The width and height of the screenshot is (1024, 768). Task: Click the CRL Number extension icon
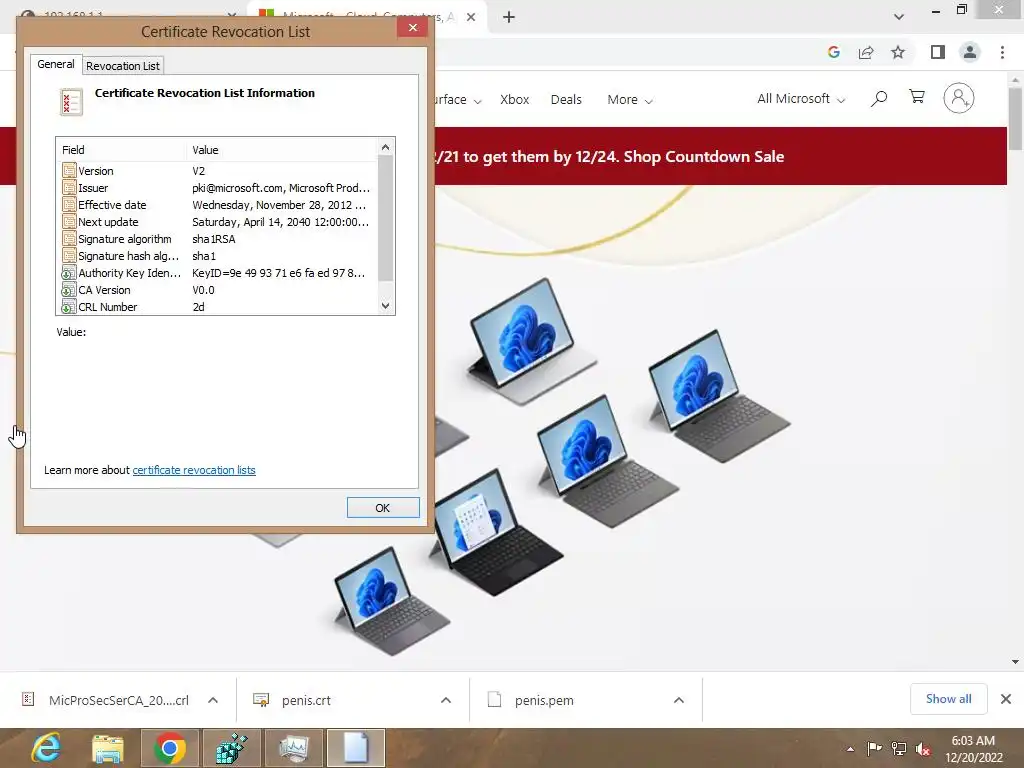[x=69, y=306]
